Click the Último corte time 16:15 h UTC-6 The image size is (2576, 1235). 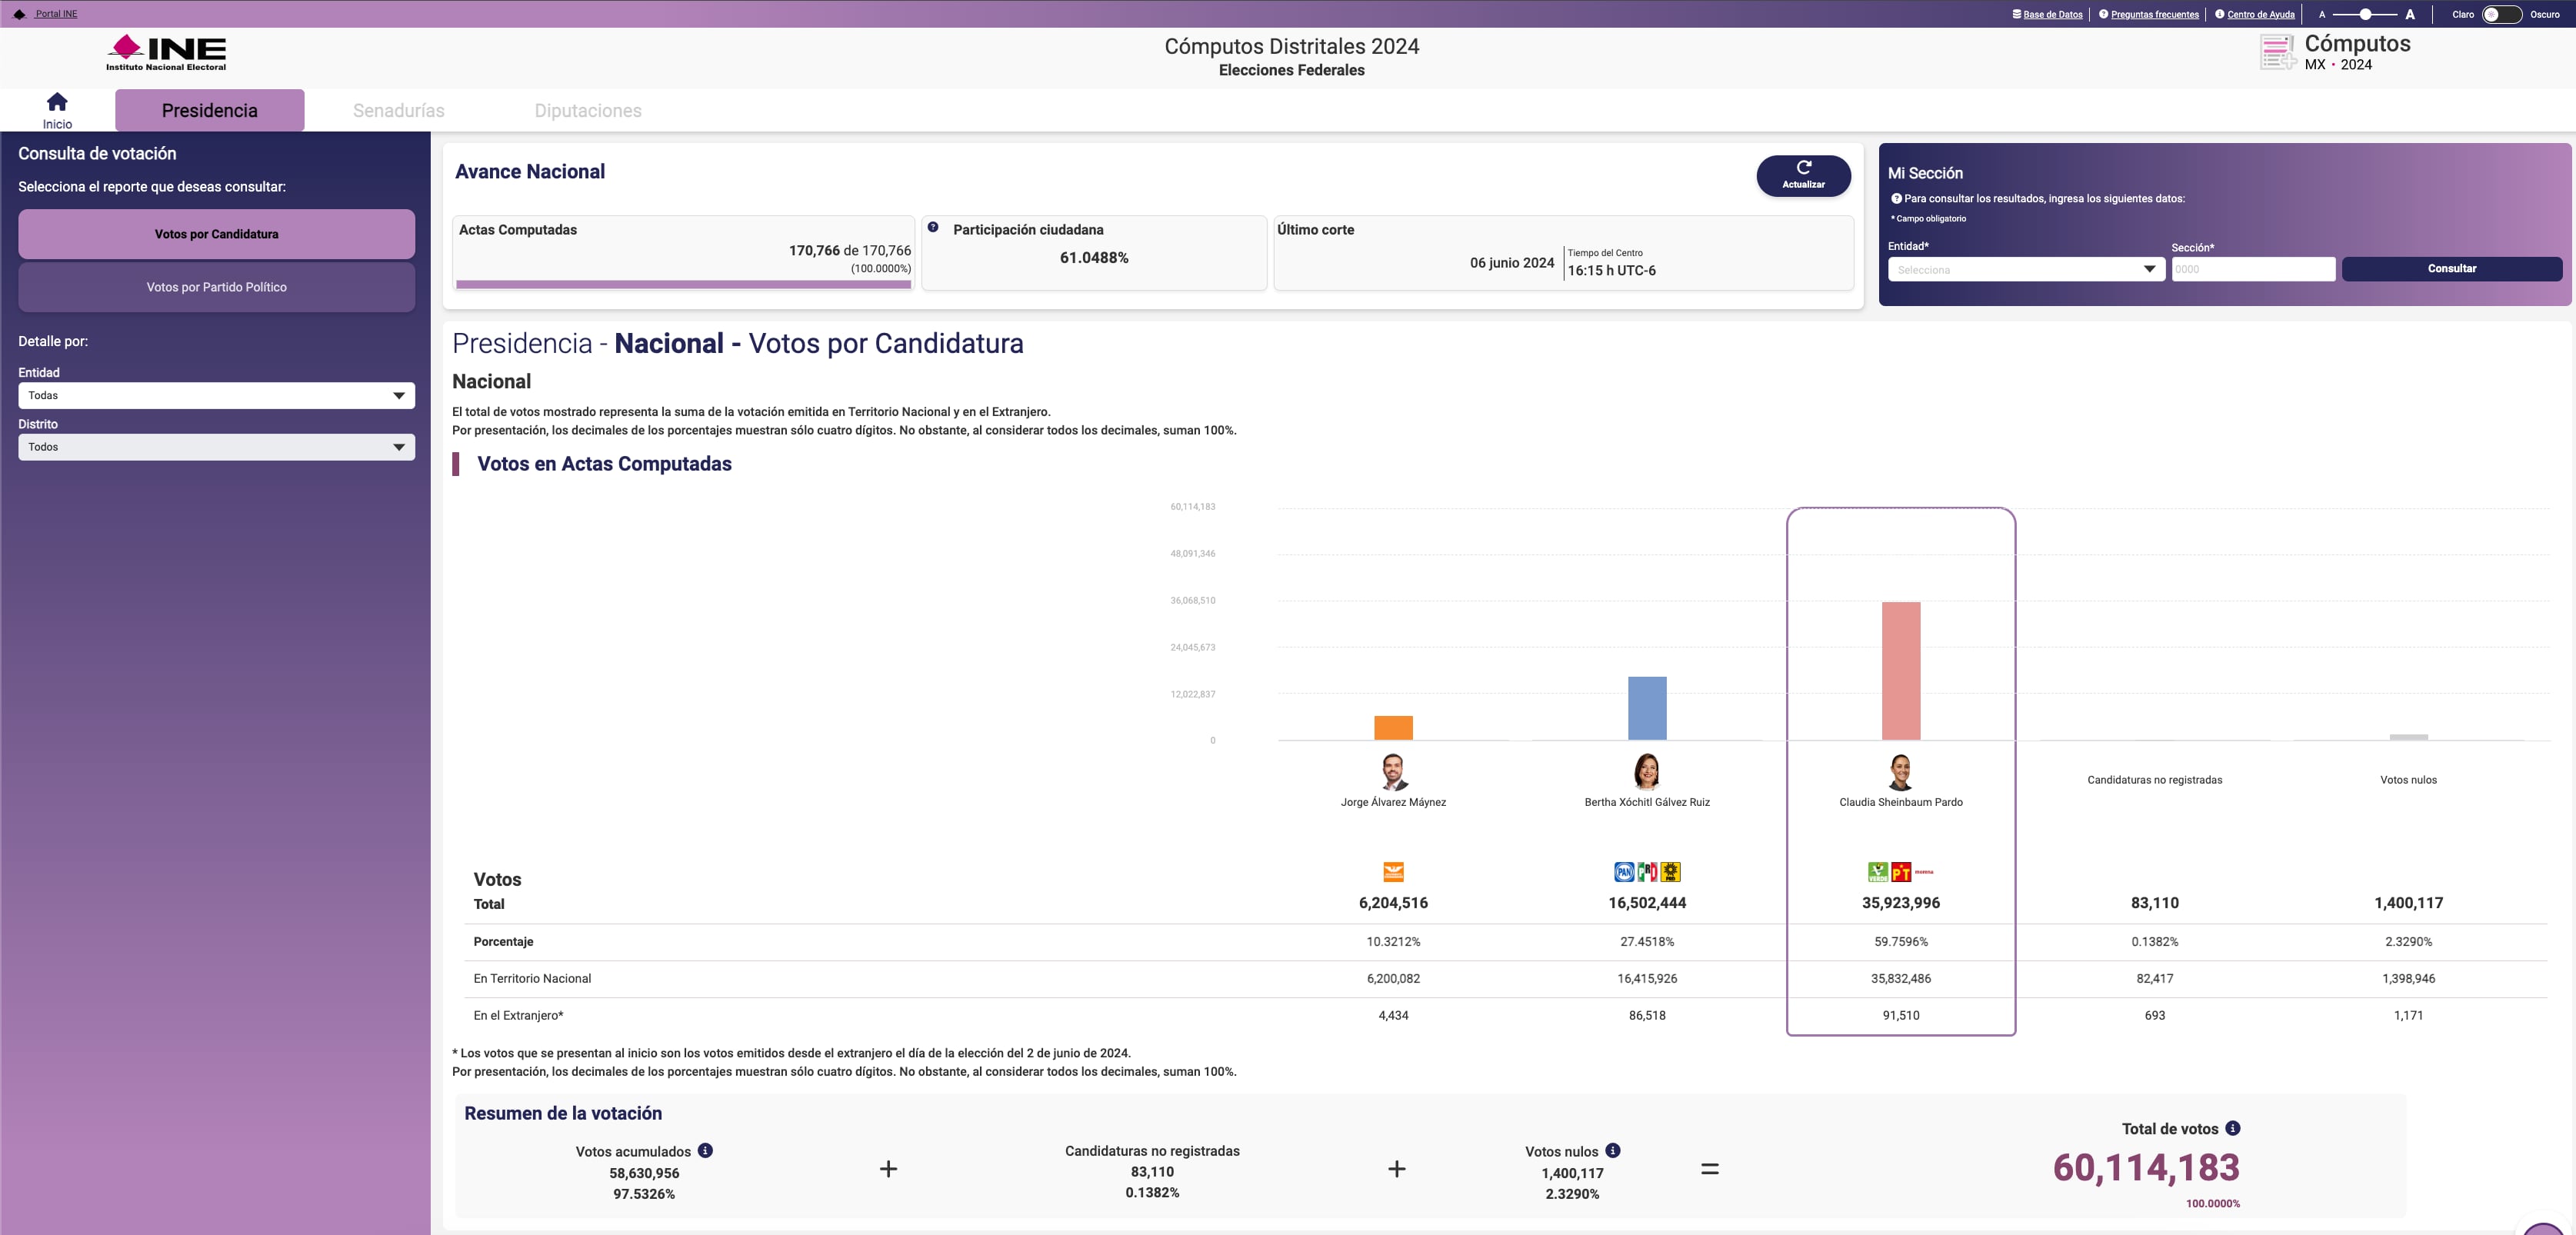tap(1611, 270)
